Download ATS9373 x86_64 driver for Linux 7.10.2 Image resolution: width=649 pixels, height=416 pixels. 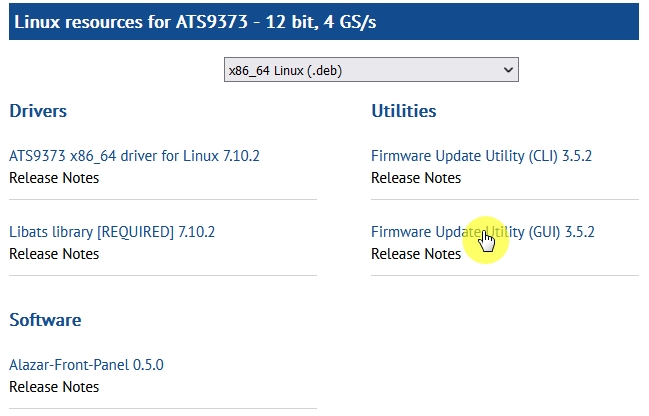pyautogui.click(x=134, y=156)
